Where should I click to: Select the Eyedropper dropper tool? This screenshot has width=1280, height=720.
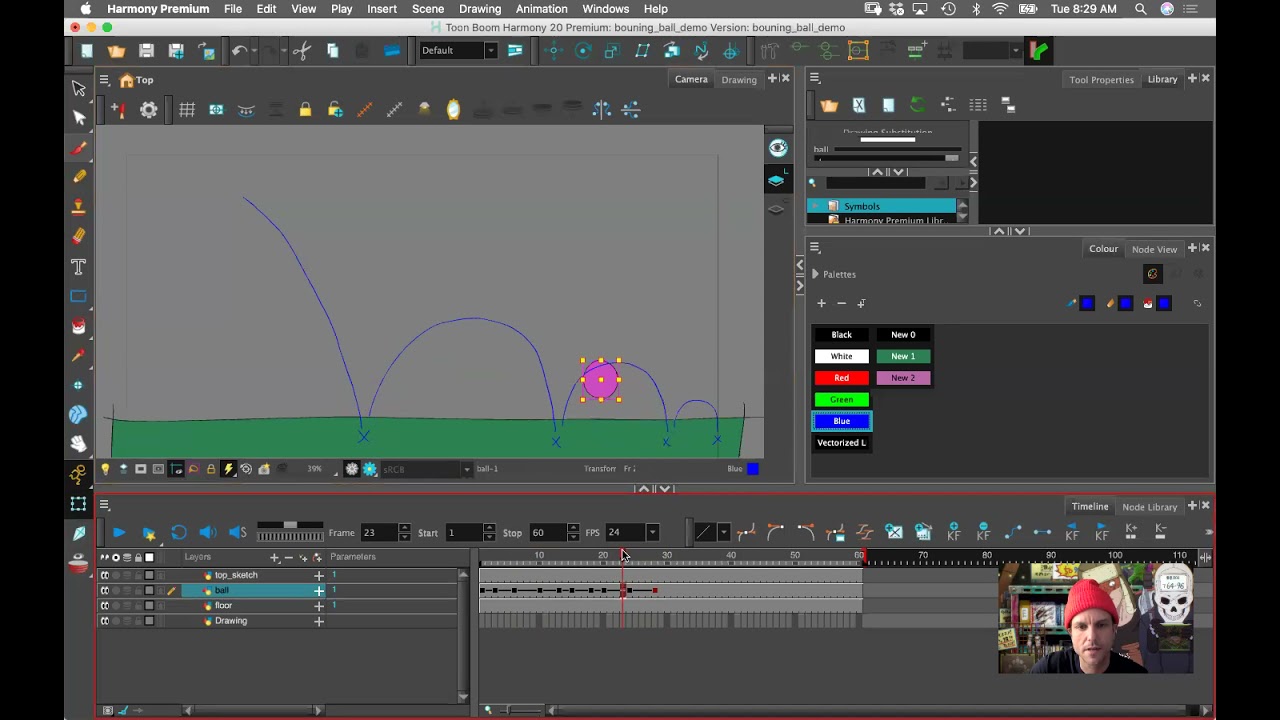(79, 356)
